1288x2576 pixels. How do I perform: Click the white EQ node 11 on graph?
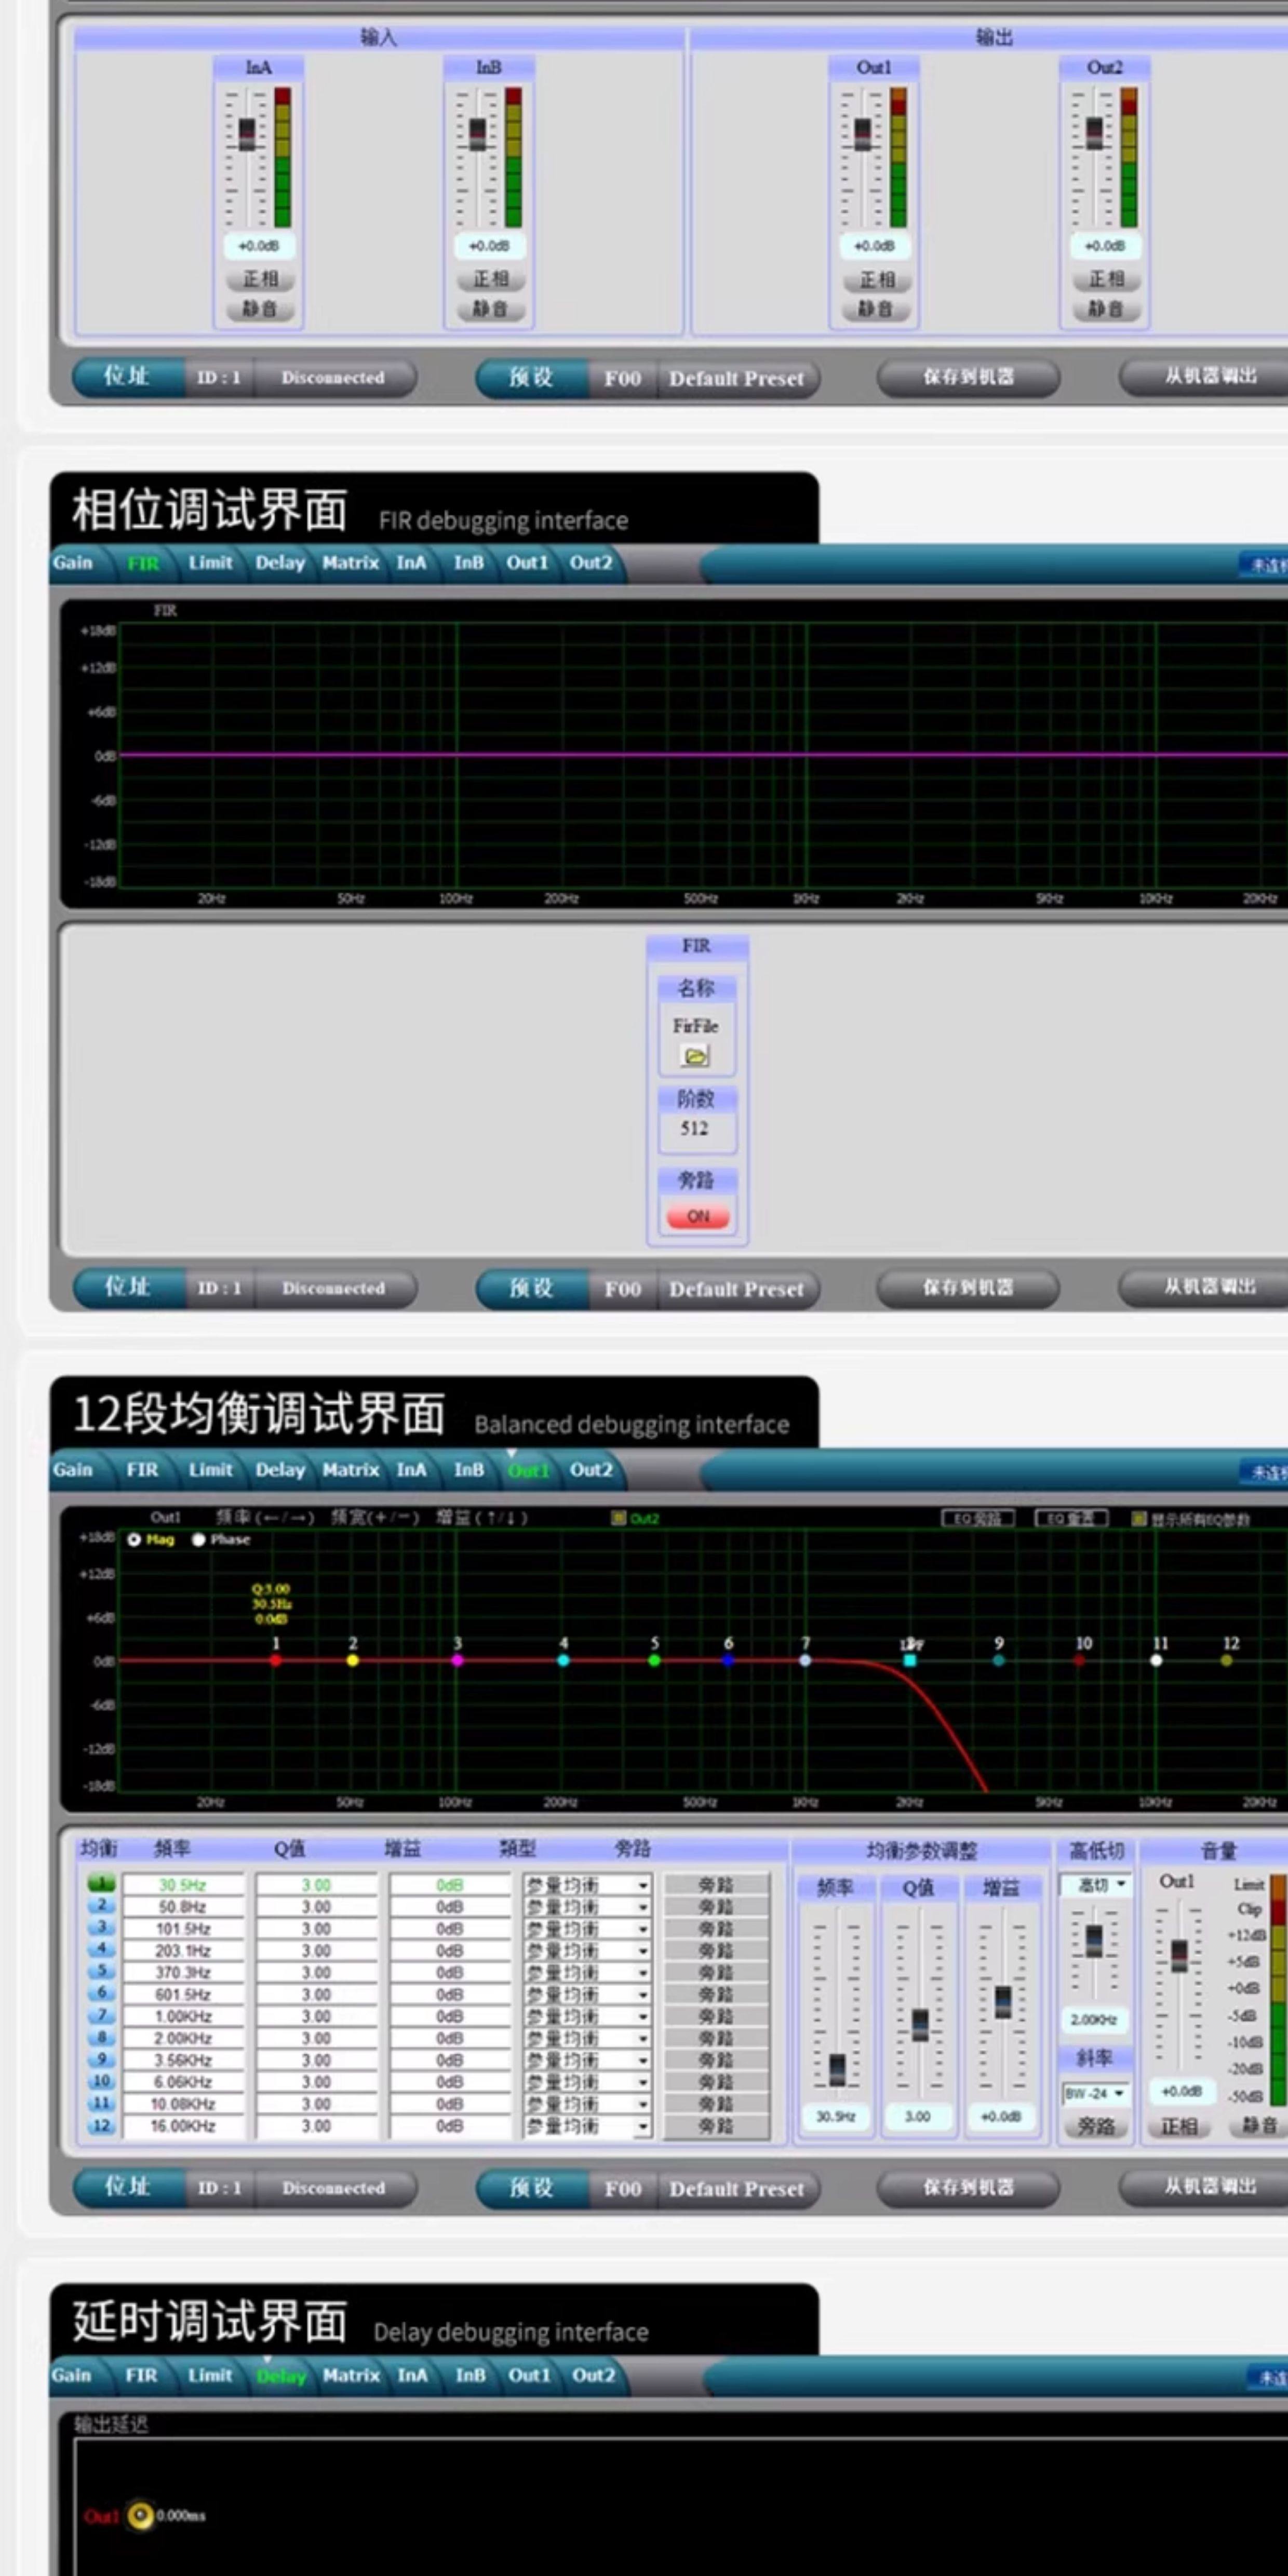click(1156, 1660)
